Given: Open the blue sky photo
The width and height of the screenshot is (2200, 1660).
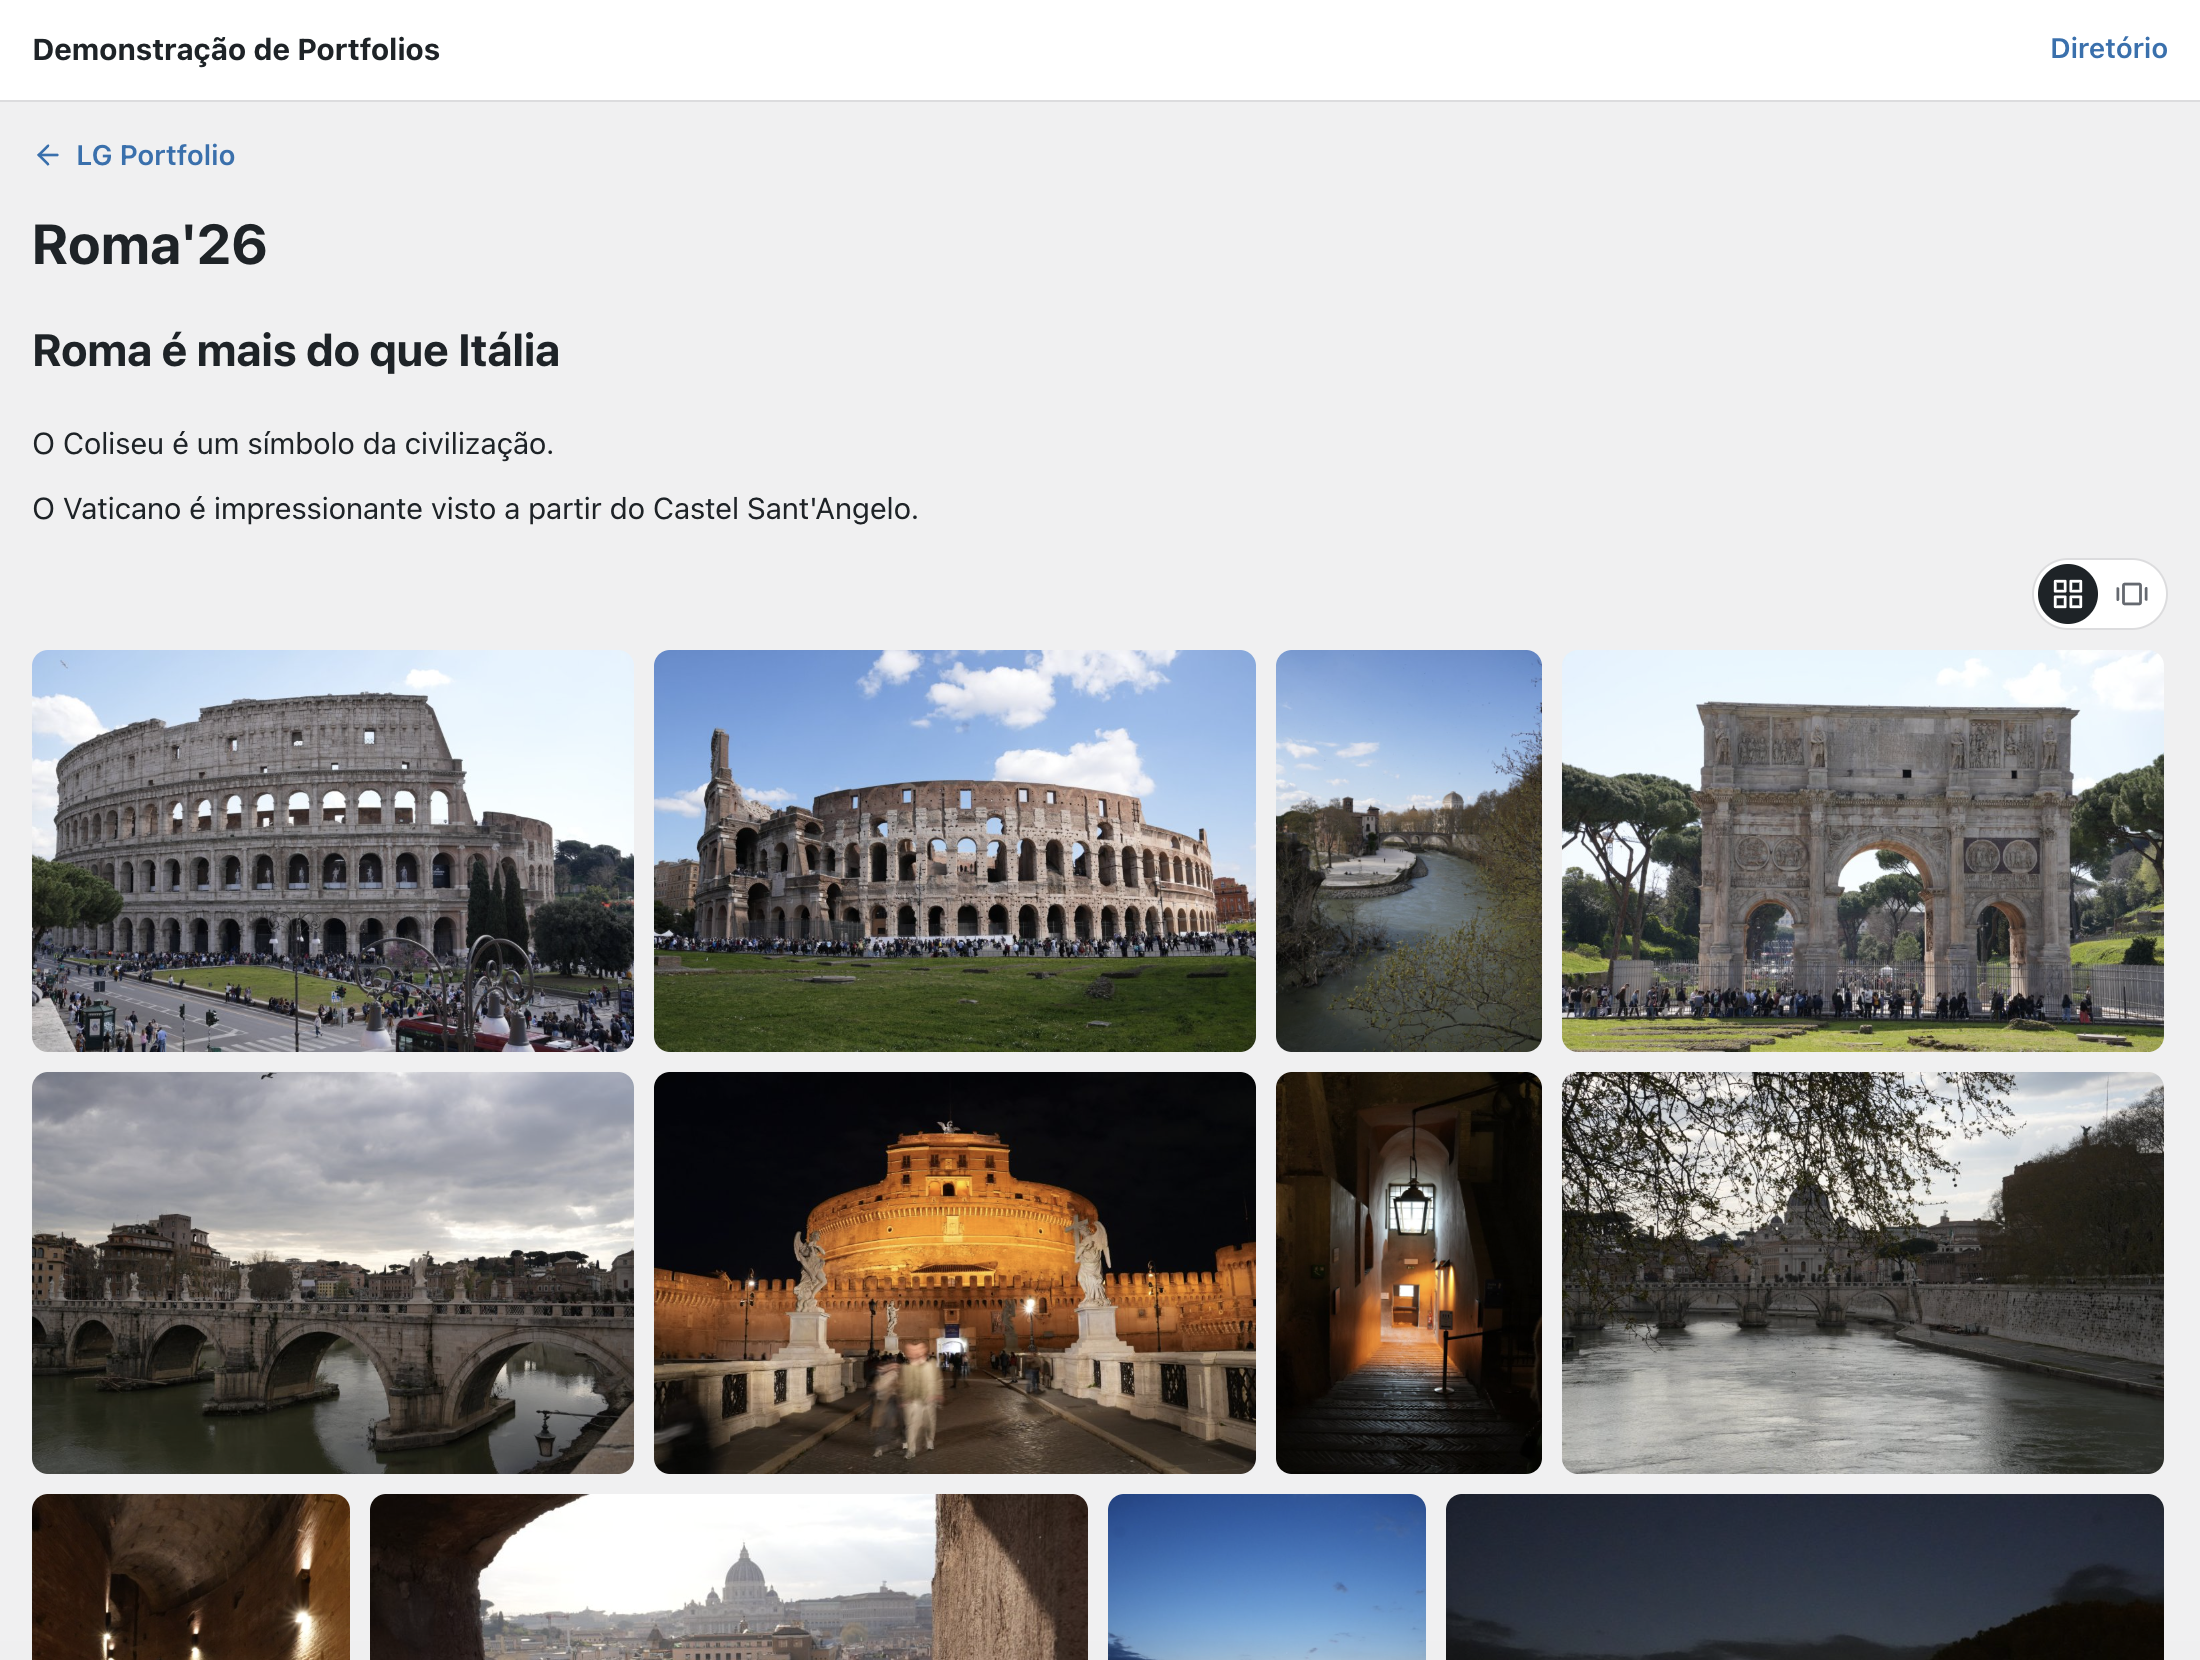Looking at the screenshot, I should pyautogui.click(x=1267, y=1577).
